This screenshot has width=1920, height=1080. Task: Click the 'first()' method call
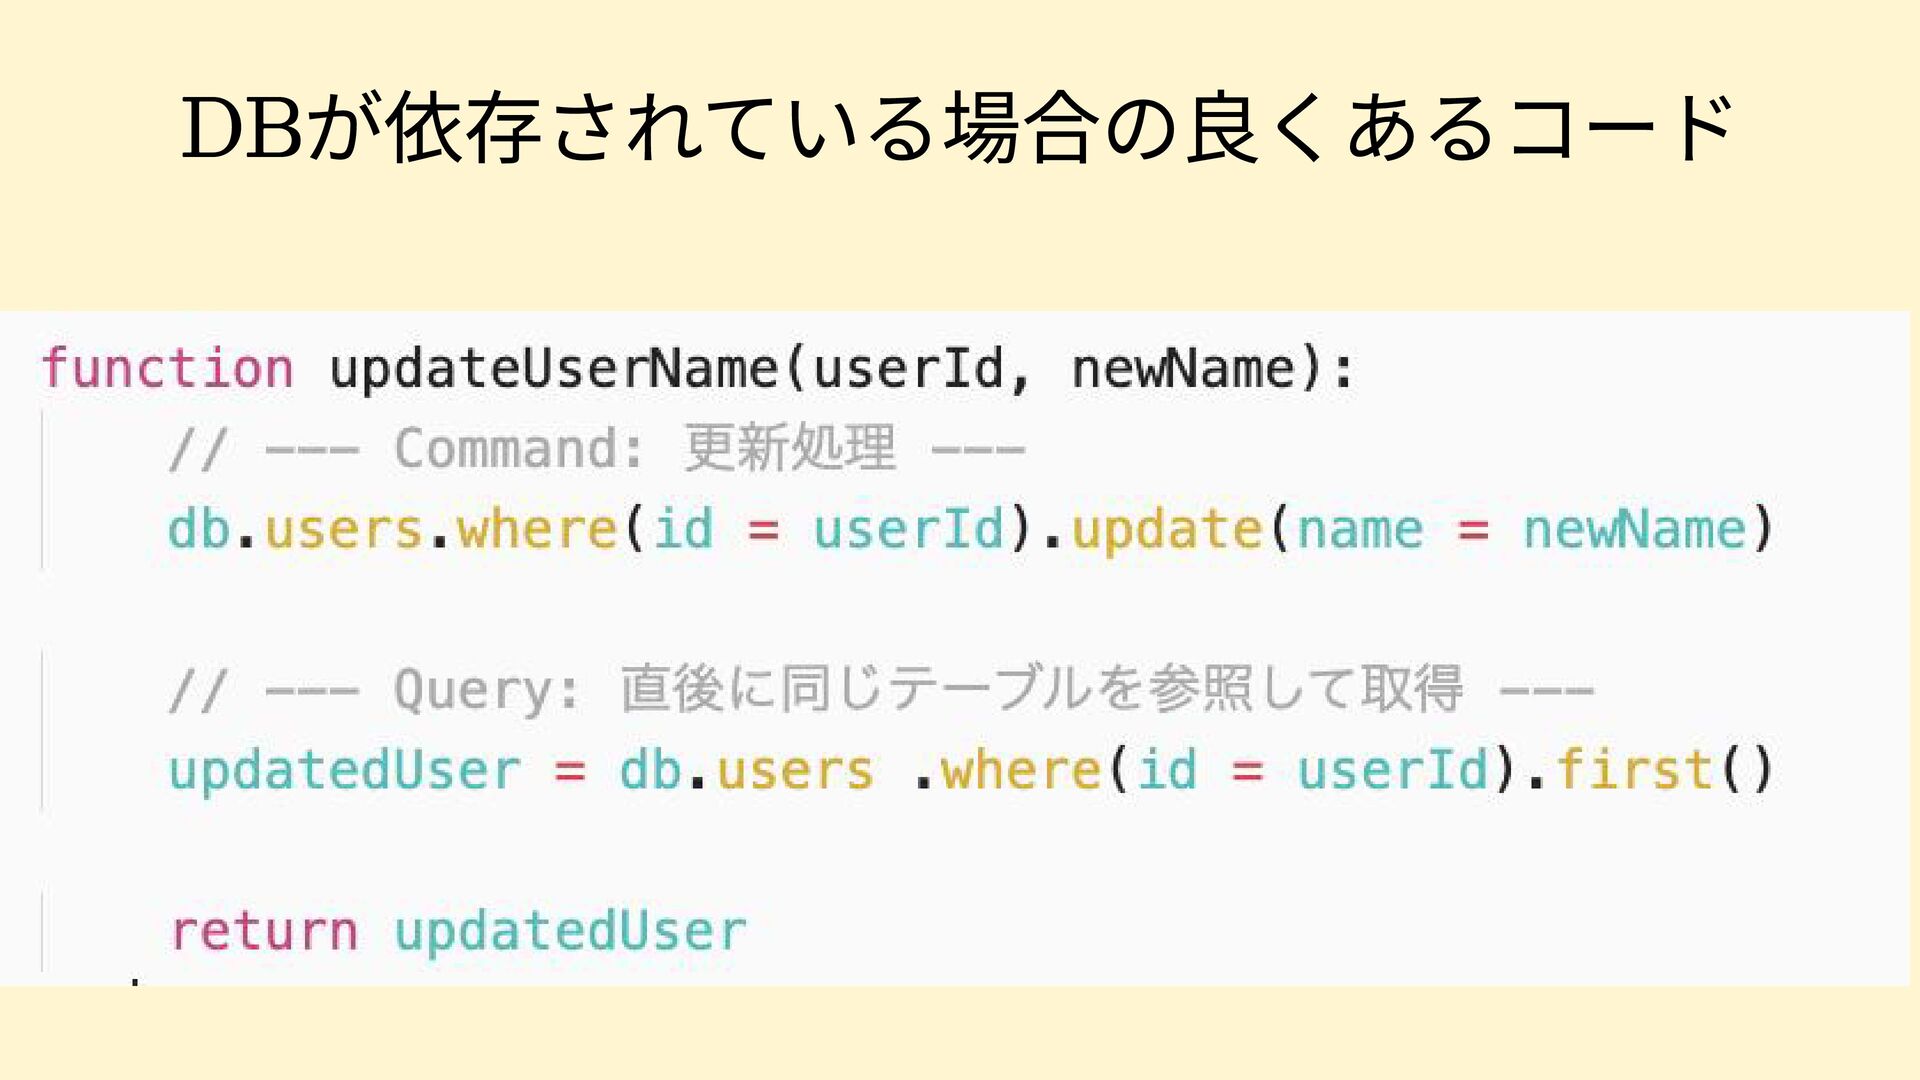(1666, 770)
